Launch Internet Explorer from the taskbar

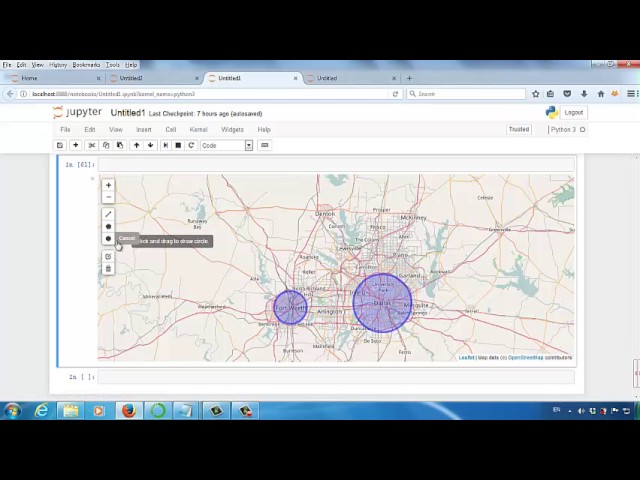click(42, 410)
